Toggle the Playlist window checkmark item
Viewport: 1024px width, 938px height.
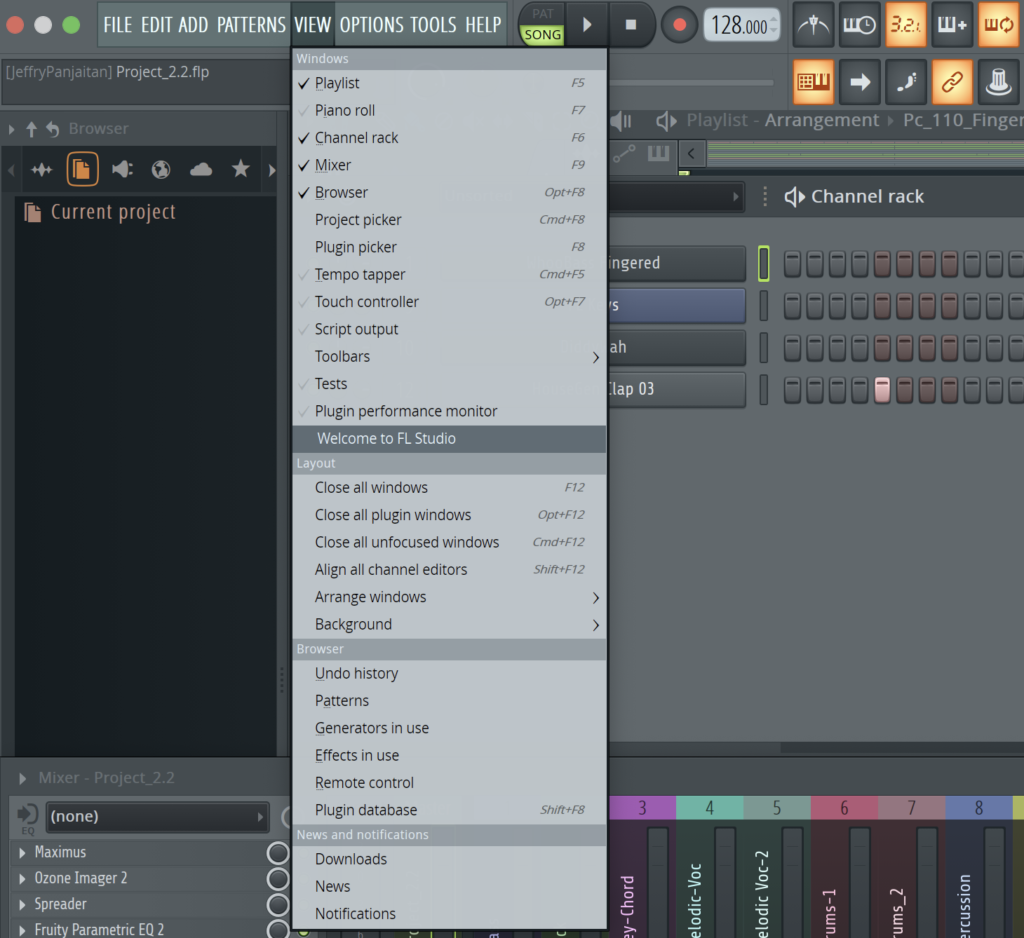click(x=337, y=83)
